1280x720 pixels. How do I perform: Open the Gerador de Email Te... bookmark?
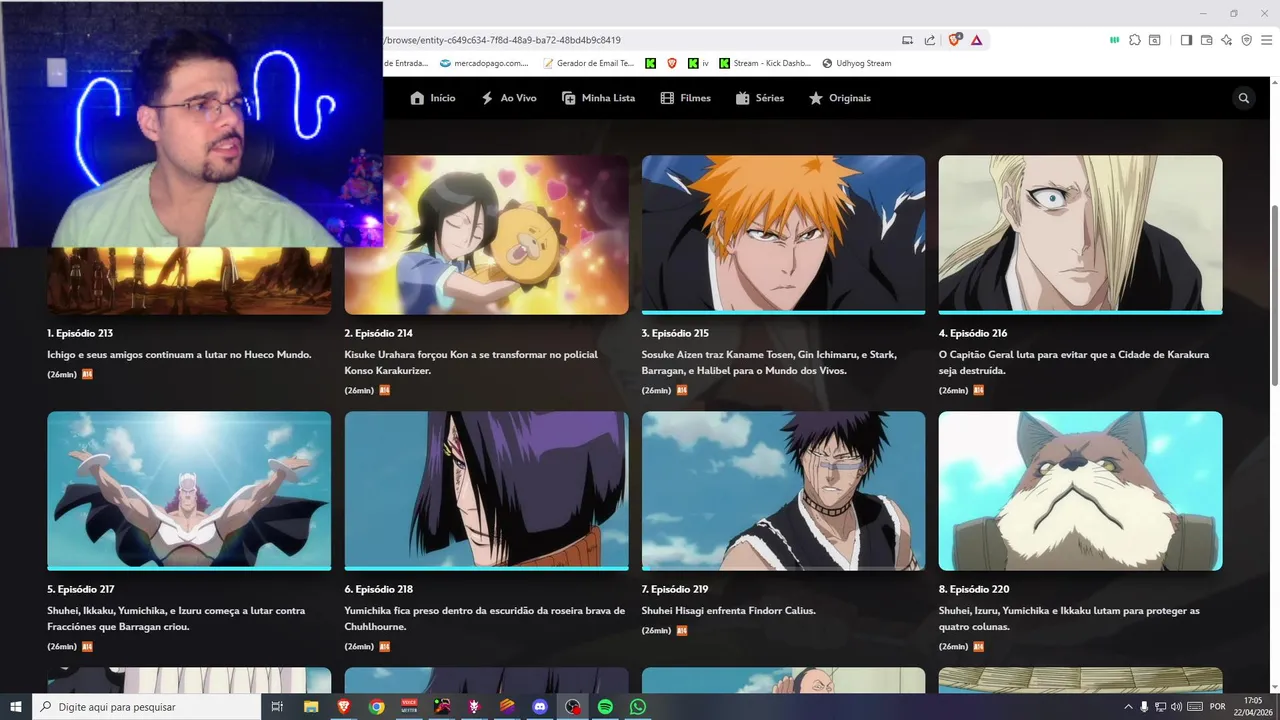[x=588, y=63]
